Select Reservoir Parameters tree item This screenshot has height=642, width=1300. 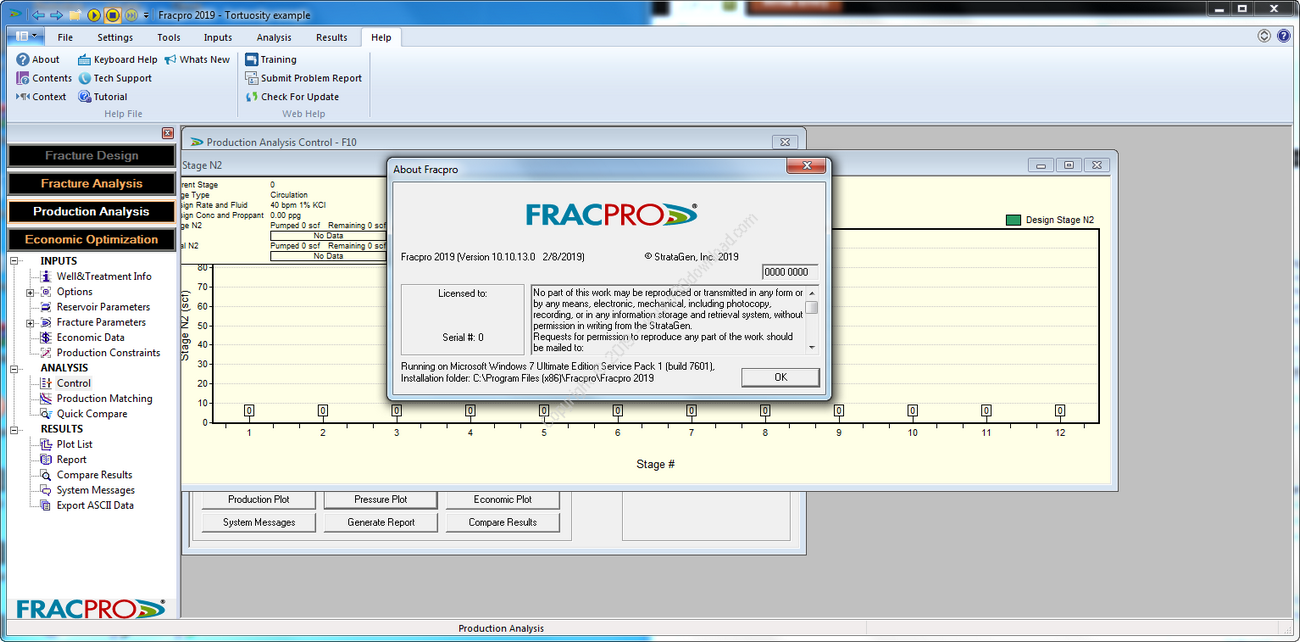(x=103, y=307)
